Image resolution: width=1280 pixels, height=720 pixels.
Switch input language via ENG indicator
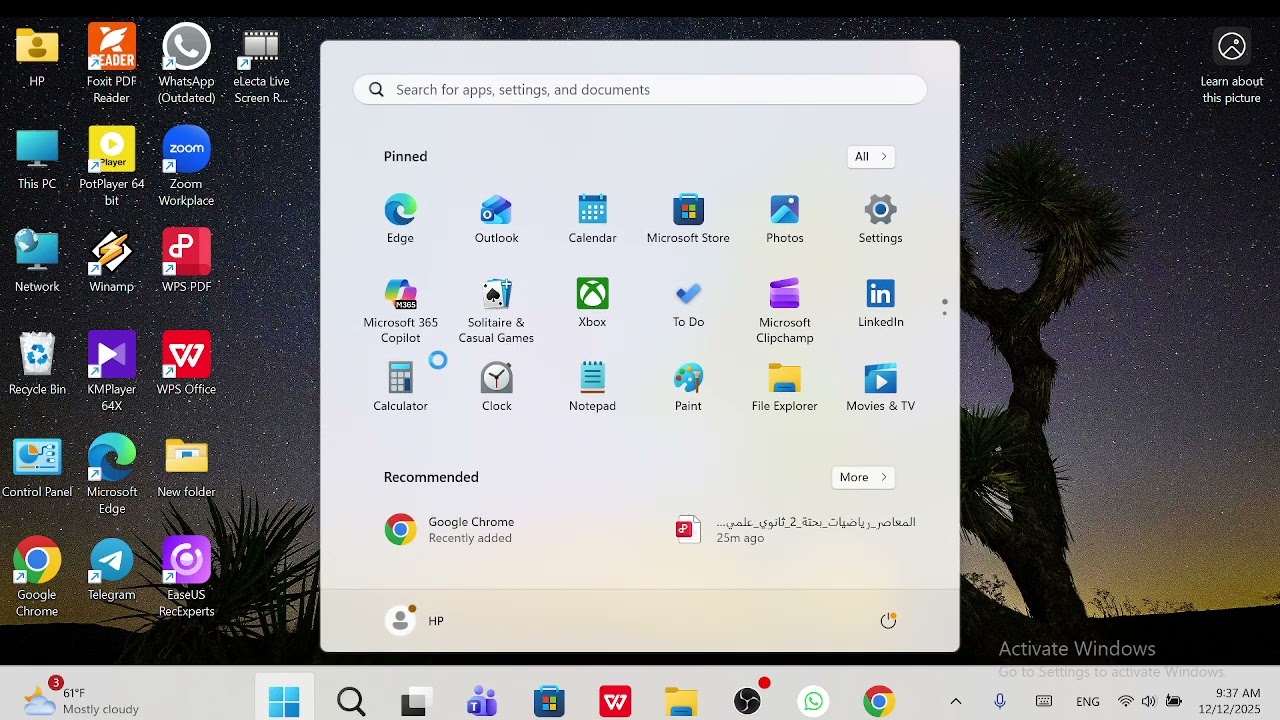click(1088, 702)
